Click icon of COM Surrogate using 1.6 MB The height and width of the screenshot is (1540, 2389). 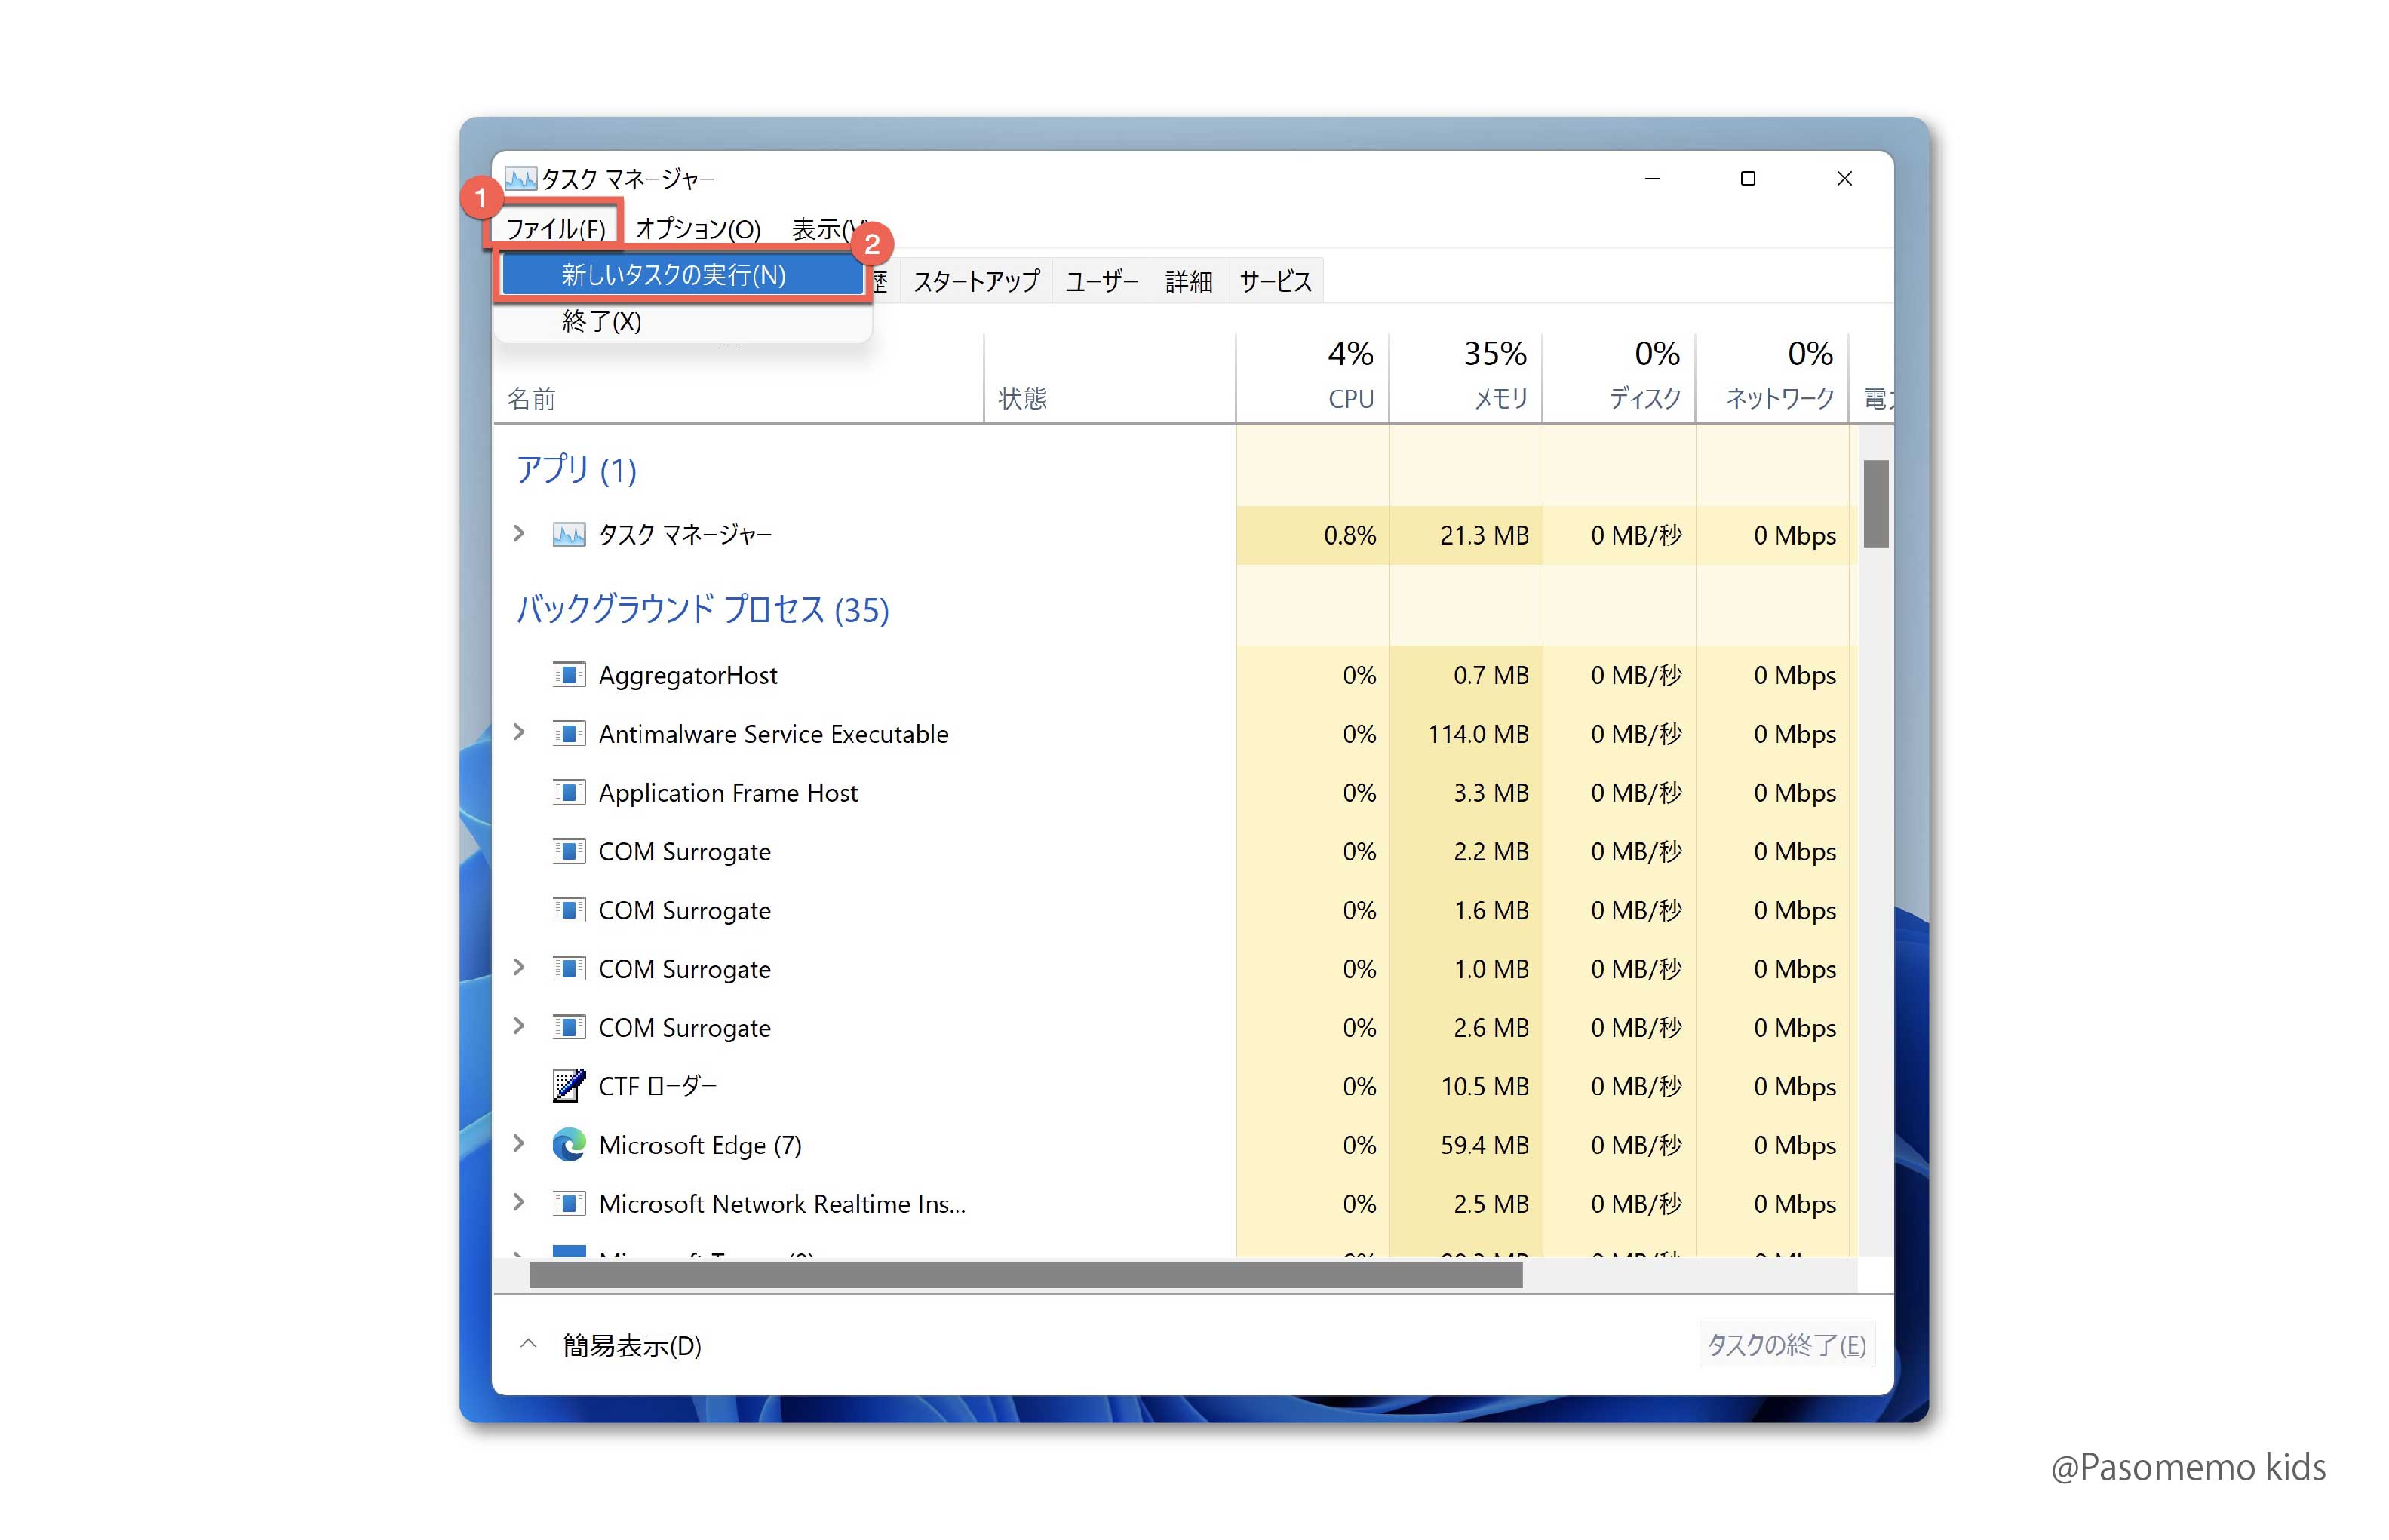point(569,910)
